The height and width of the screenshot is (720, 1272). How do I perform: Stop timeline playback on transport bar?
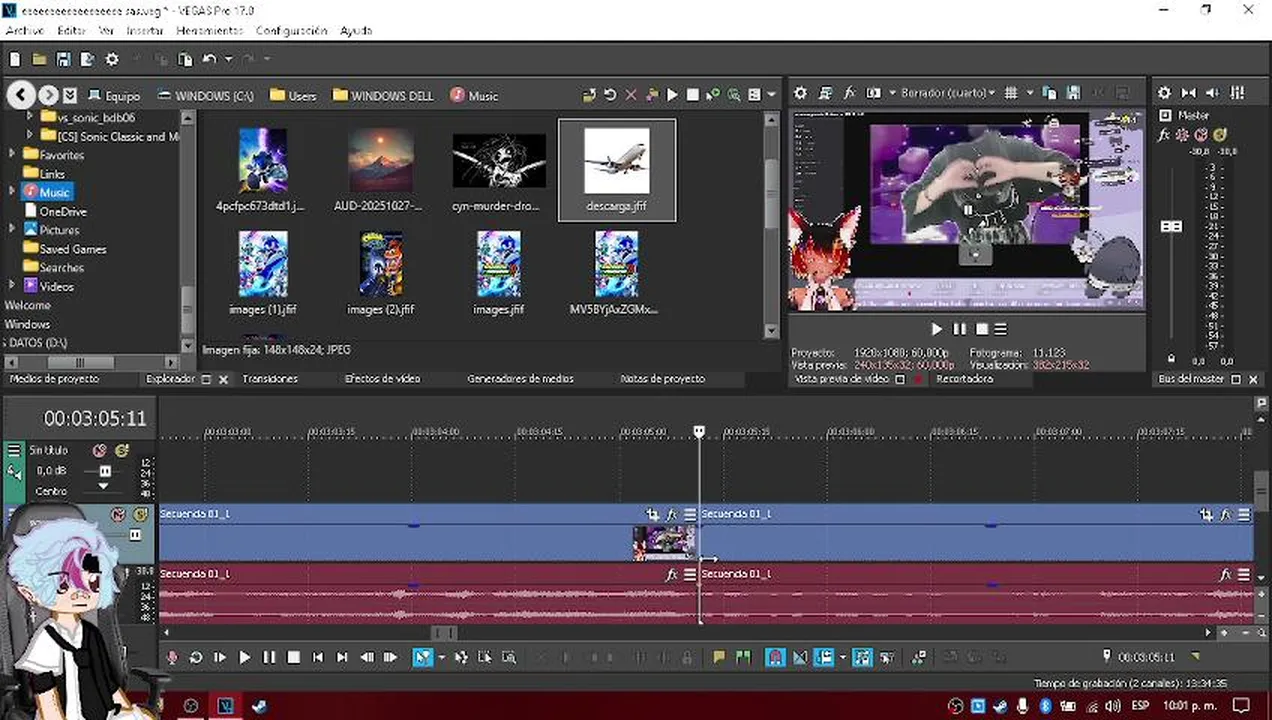(x=293, y=657)
